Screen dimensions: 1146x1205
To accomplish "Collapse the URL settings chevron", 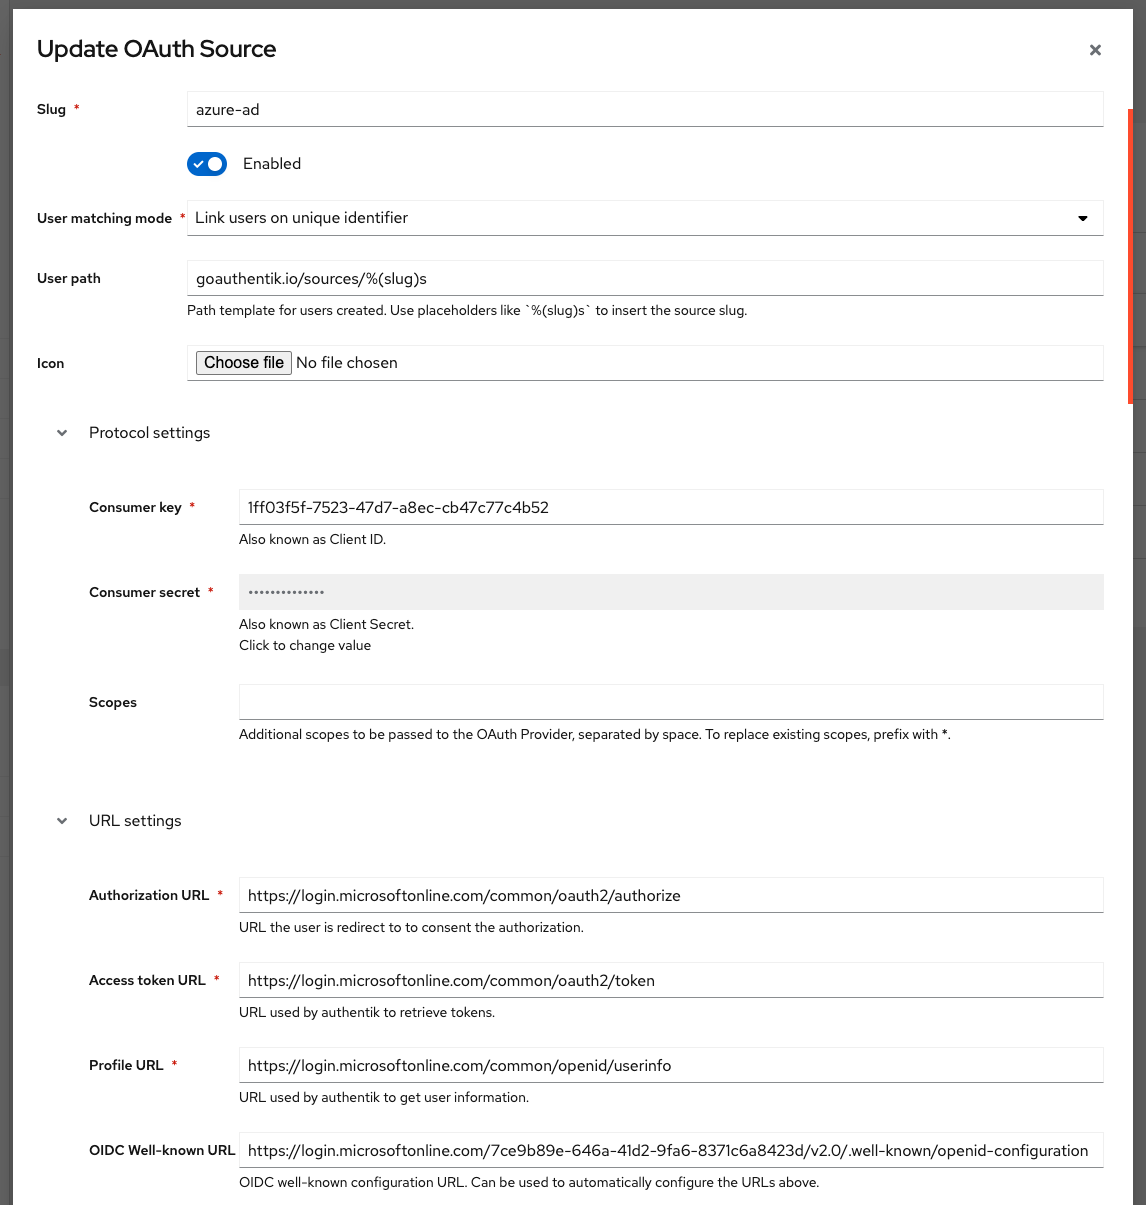I will 62,821.
